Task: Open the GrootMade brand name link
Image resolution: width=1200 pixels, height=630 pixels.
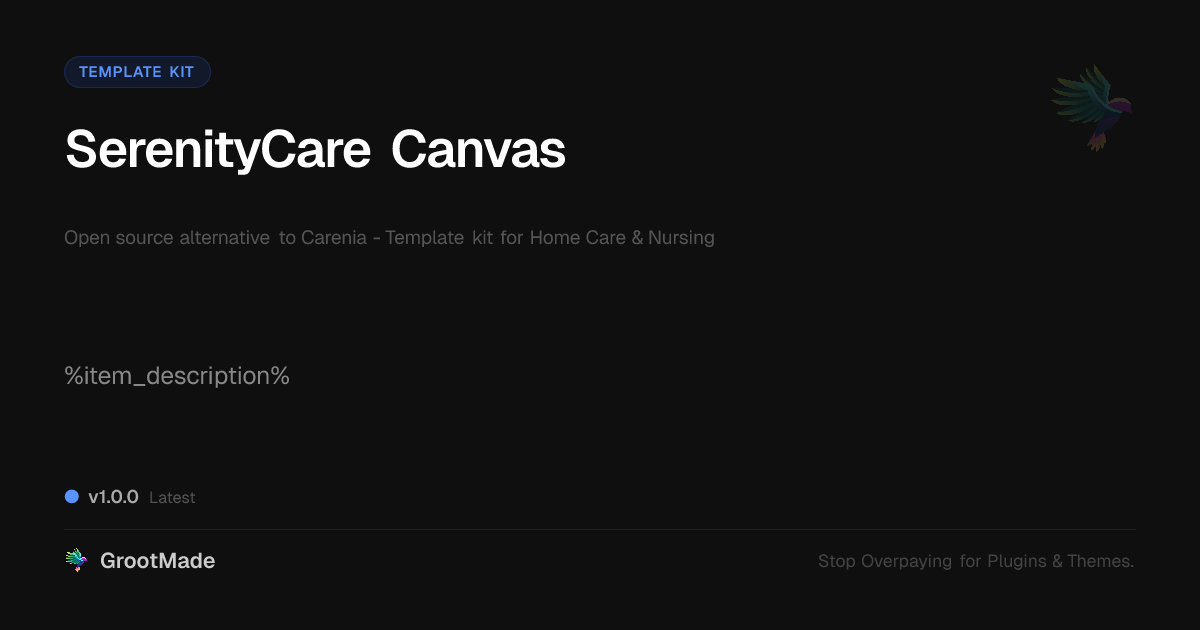Action: tap(157, 561)
